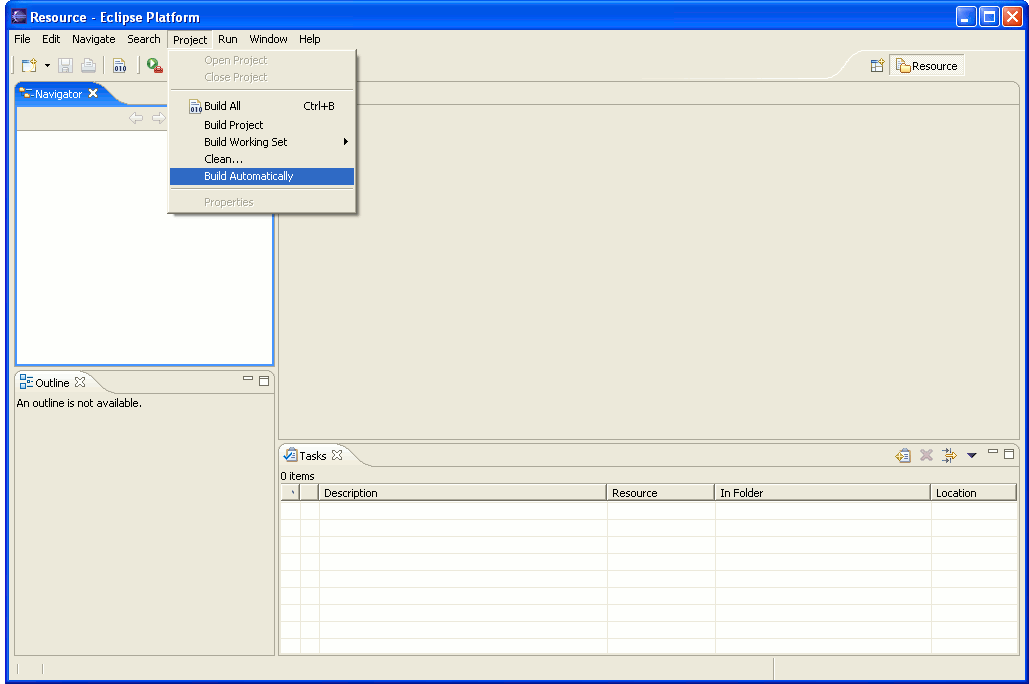
Task: Click the Add Task icon in Tasks view
Action: click(x=903, y=455)
